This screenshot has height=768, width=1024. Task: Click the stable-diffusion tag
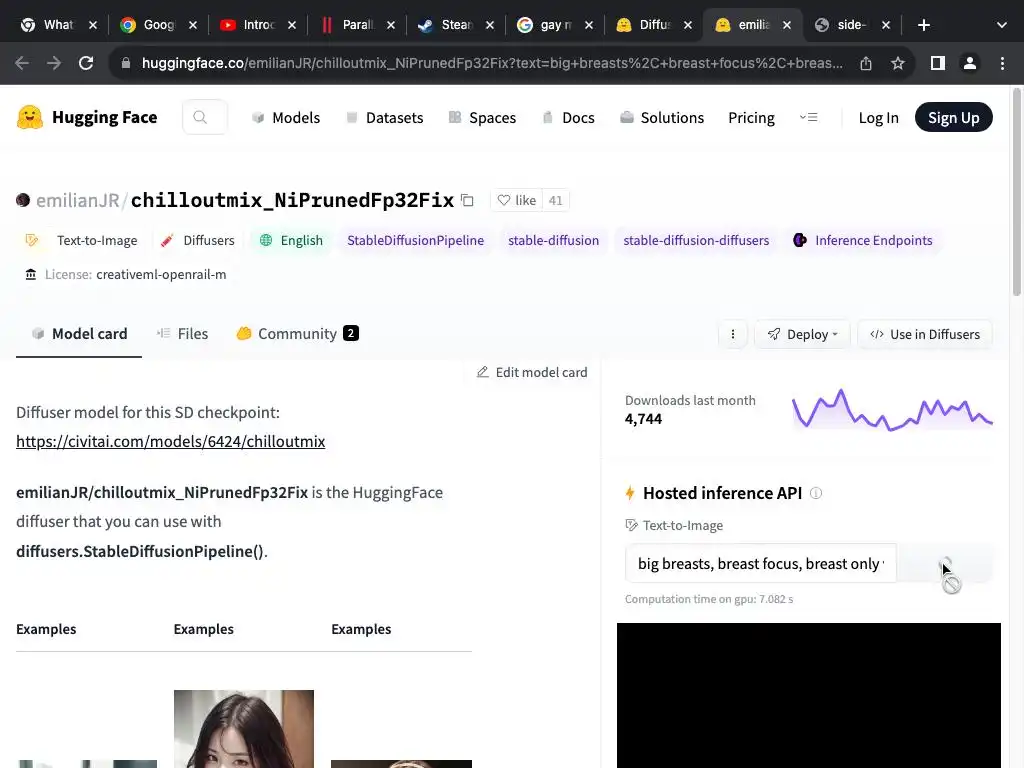(x=553, y=240)
